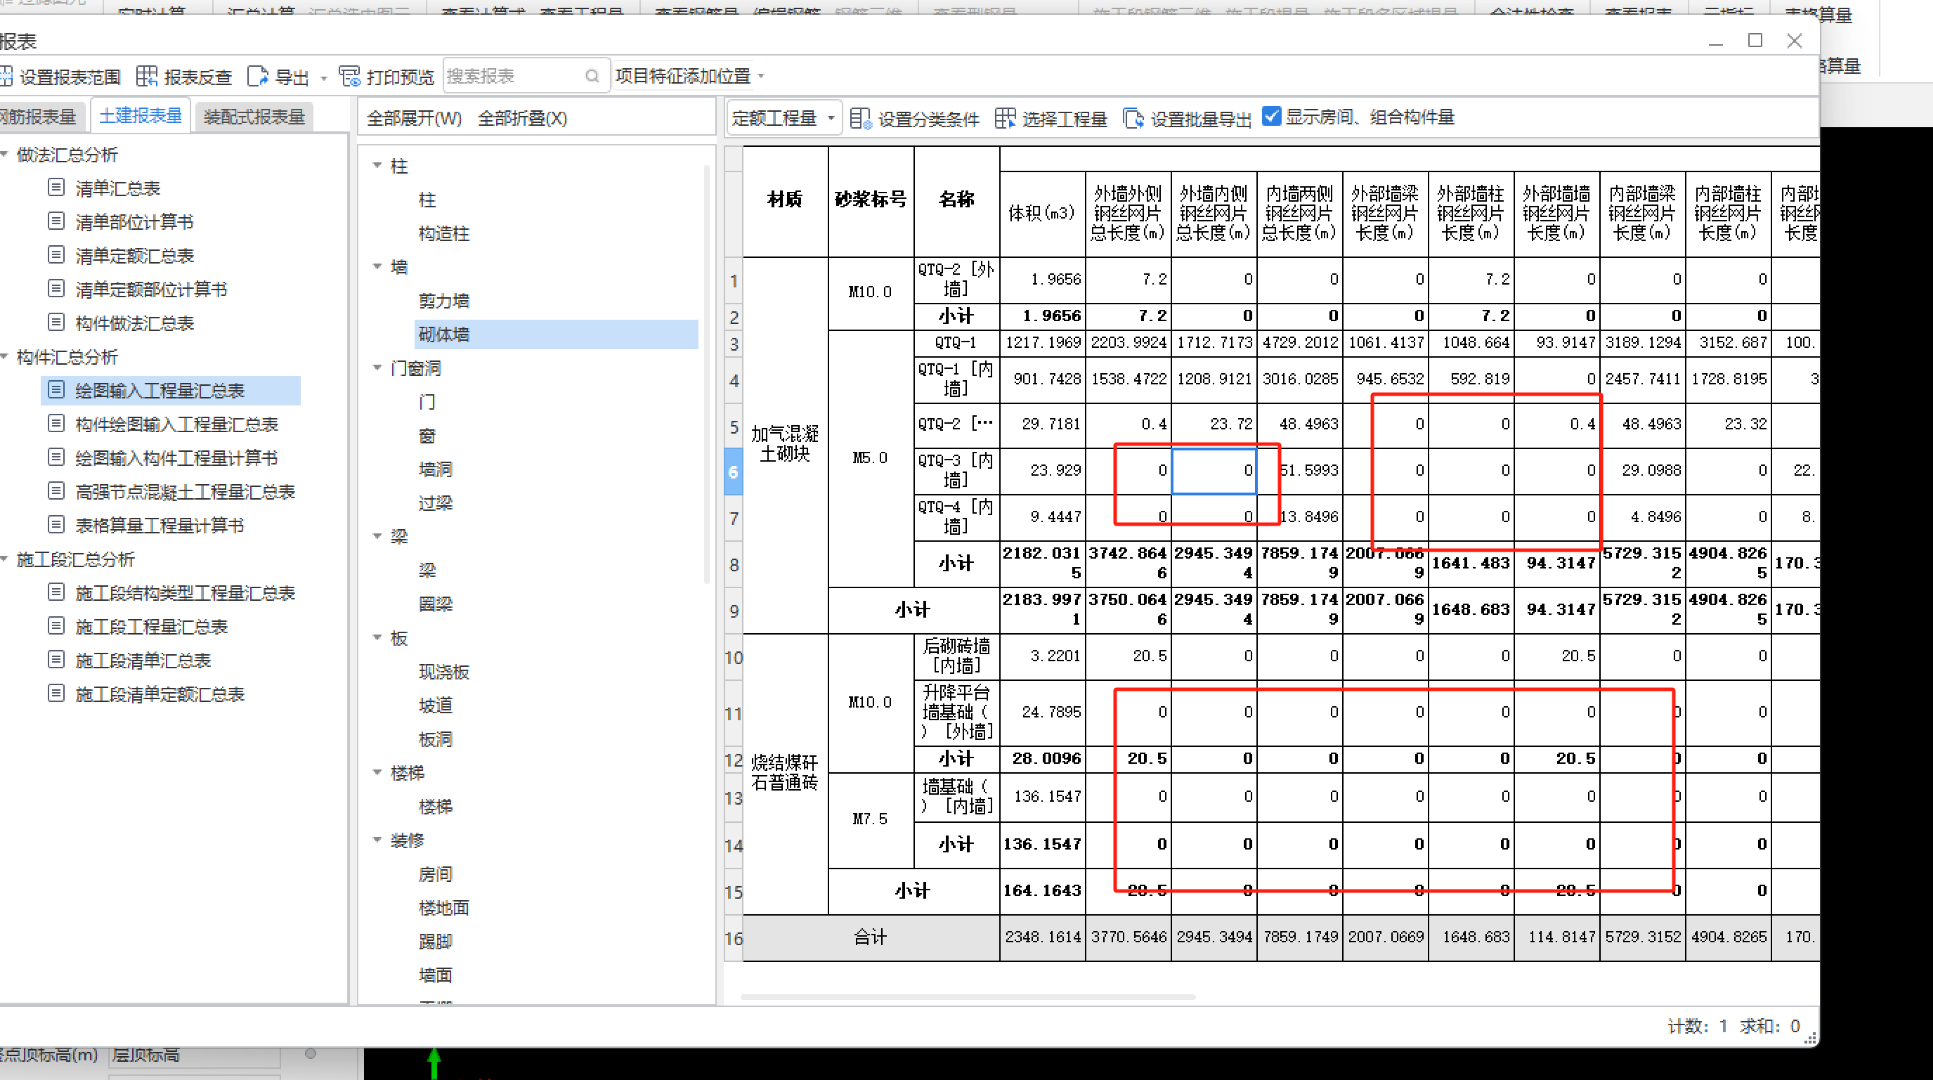Select the 清单汇总表 report item
The image size is (1933, 1080).
pos(117,188)
